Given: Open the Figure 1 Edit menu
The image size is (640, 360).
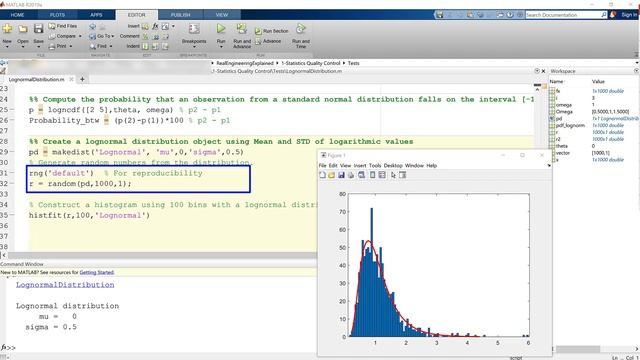Looking at the screenshot, I should point(333,165).
